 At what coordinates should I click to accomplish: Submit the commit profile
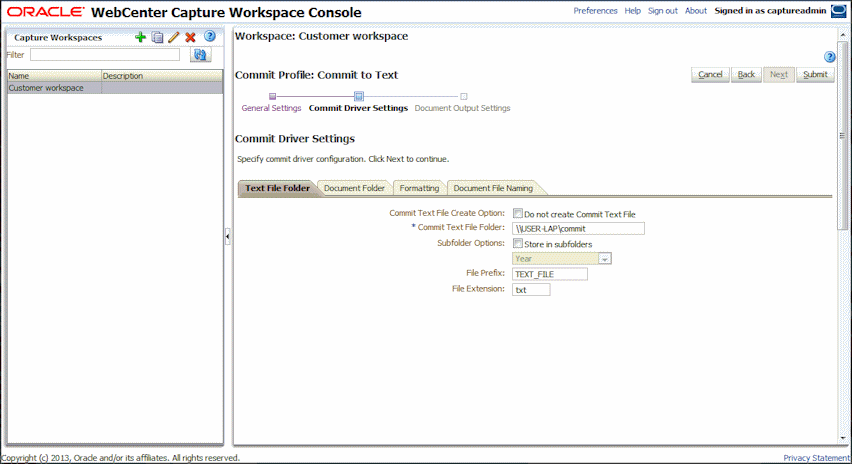coord(815,74)
